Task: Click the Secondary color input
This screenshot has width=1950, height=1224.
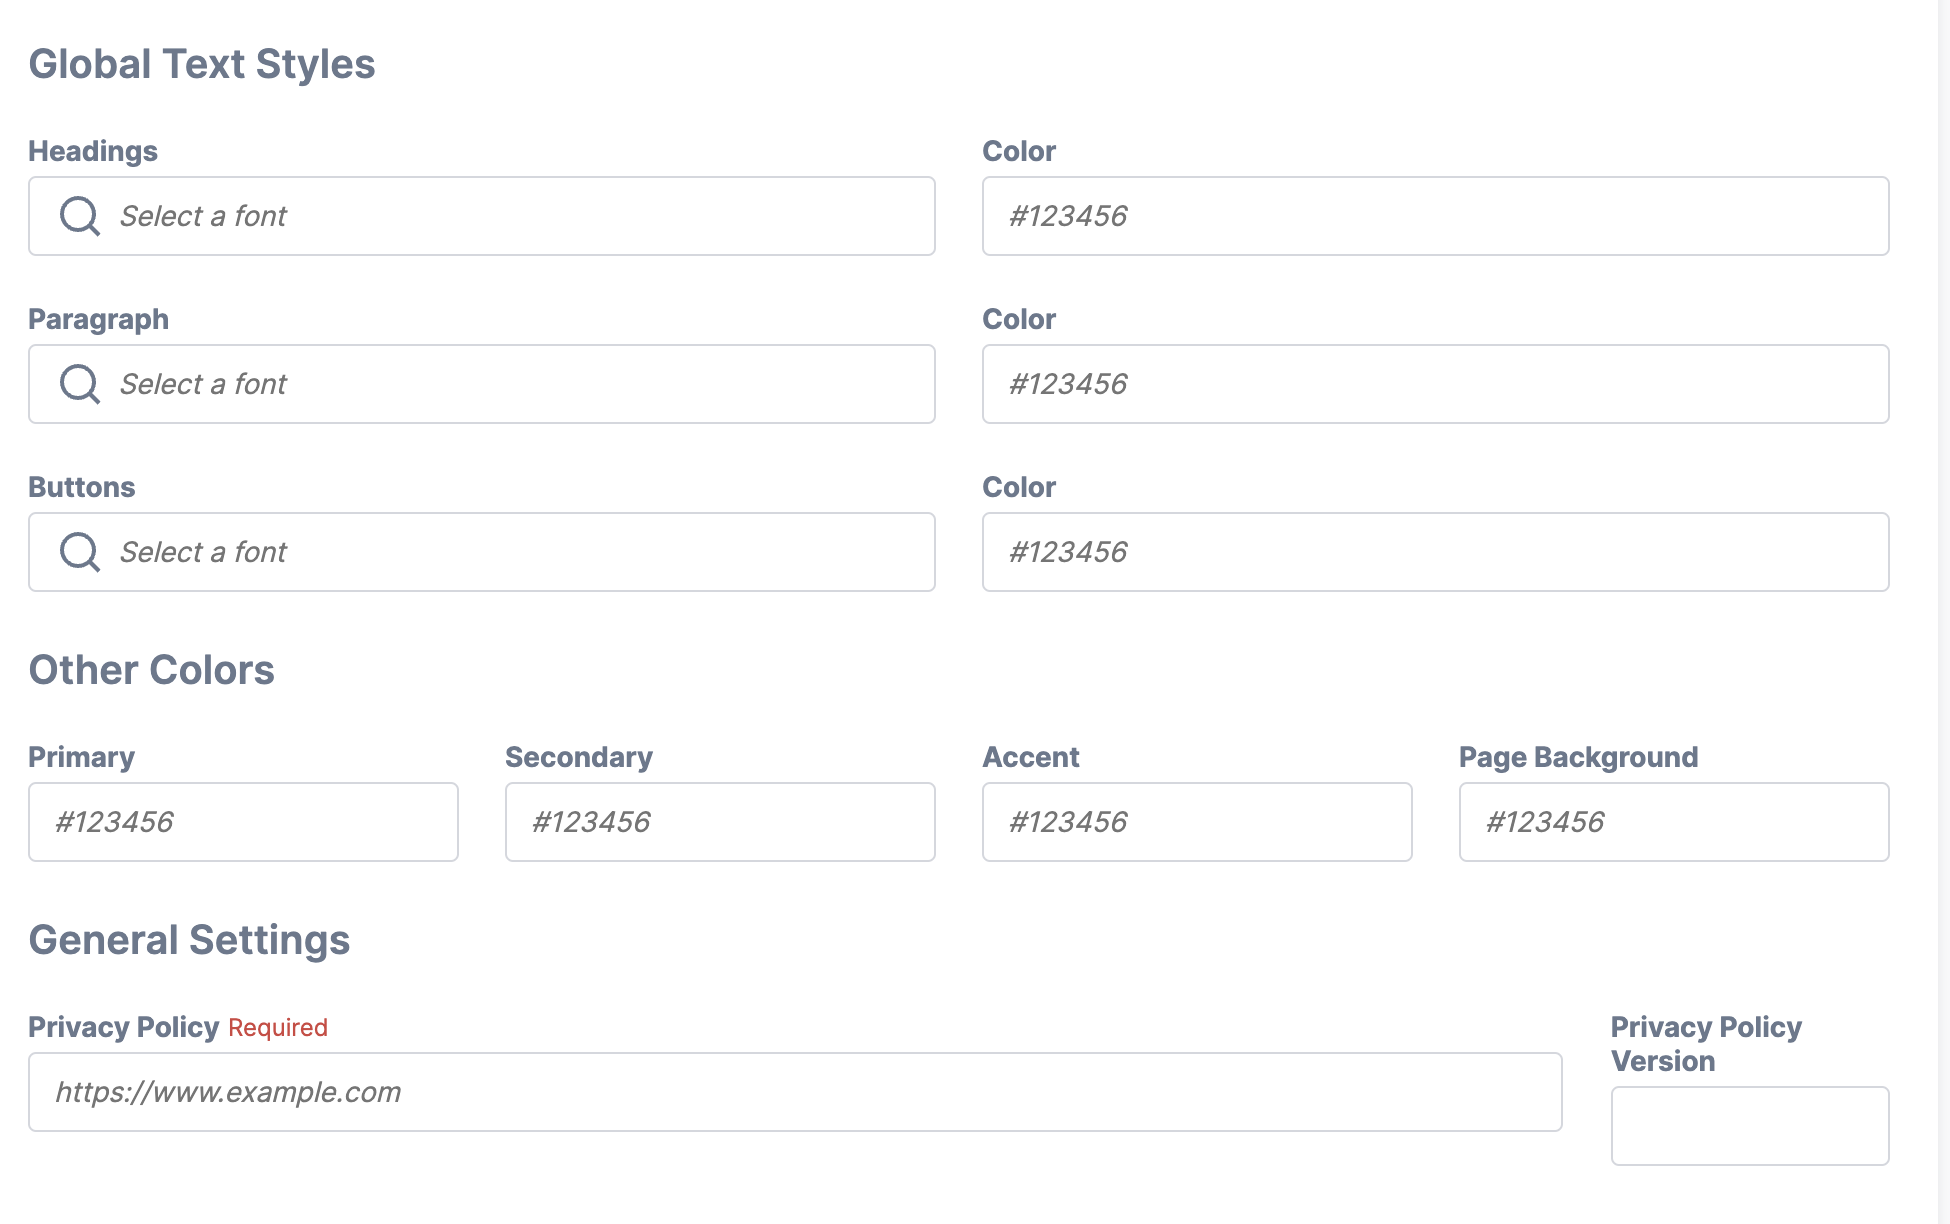Action: [720, 822]
